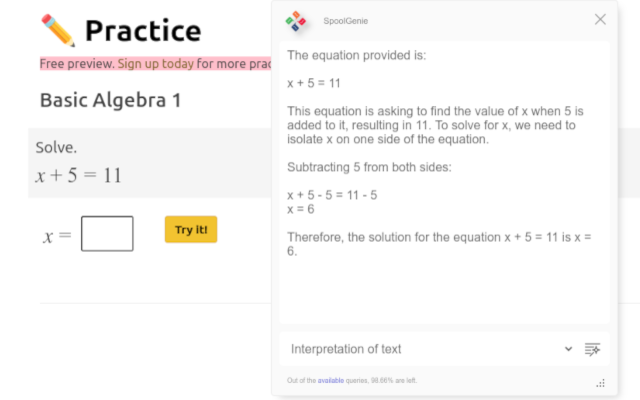
Task: Click the pencil icon beside Practice
Action: 58,31
